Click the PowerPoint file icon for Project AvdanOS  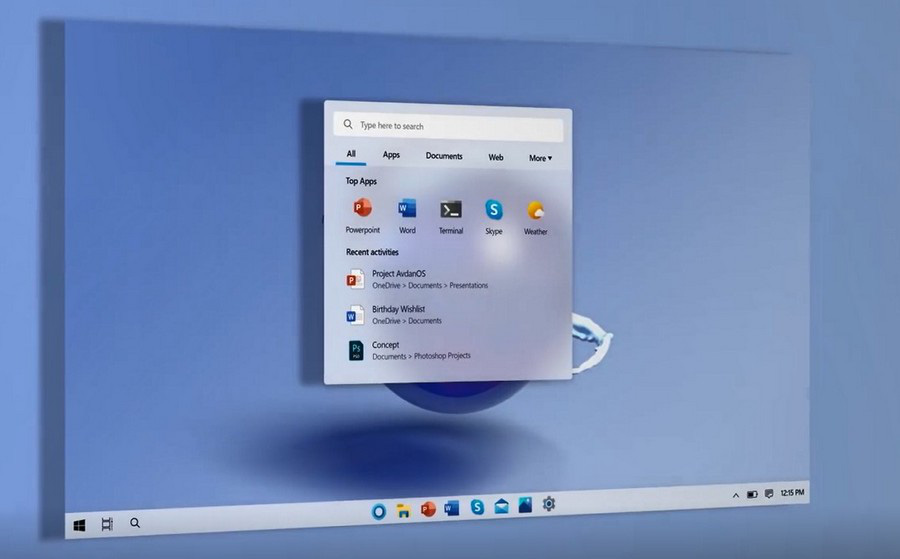click(355, 279)
